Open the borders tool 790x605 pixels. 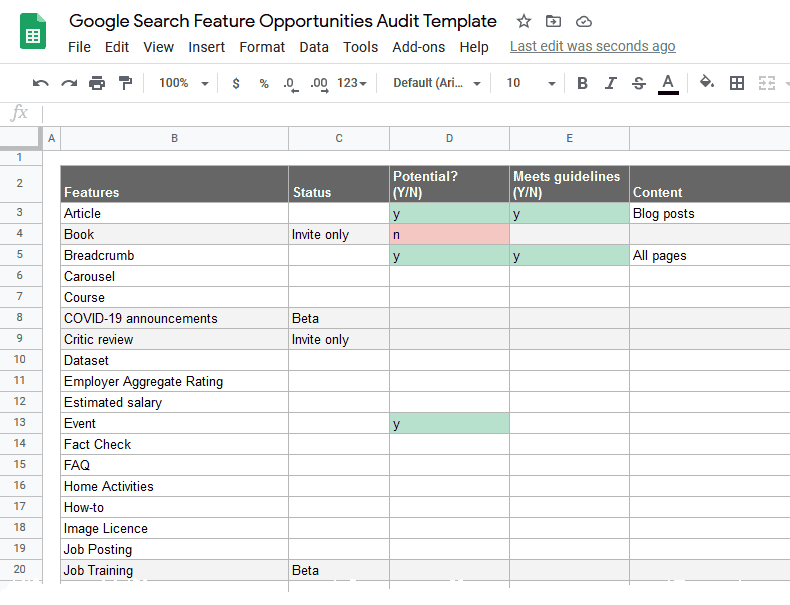737,83
